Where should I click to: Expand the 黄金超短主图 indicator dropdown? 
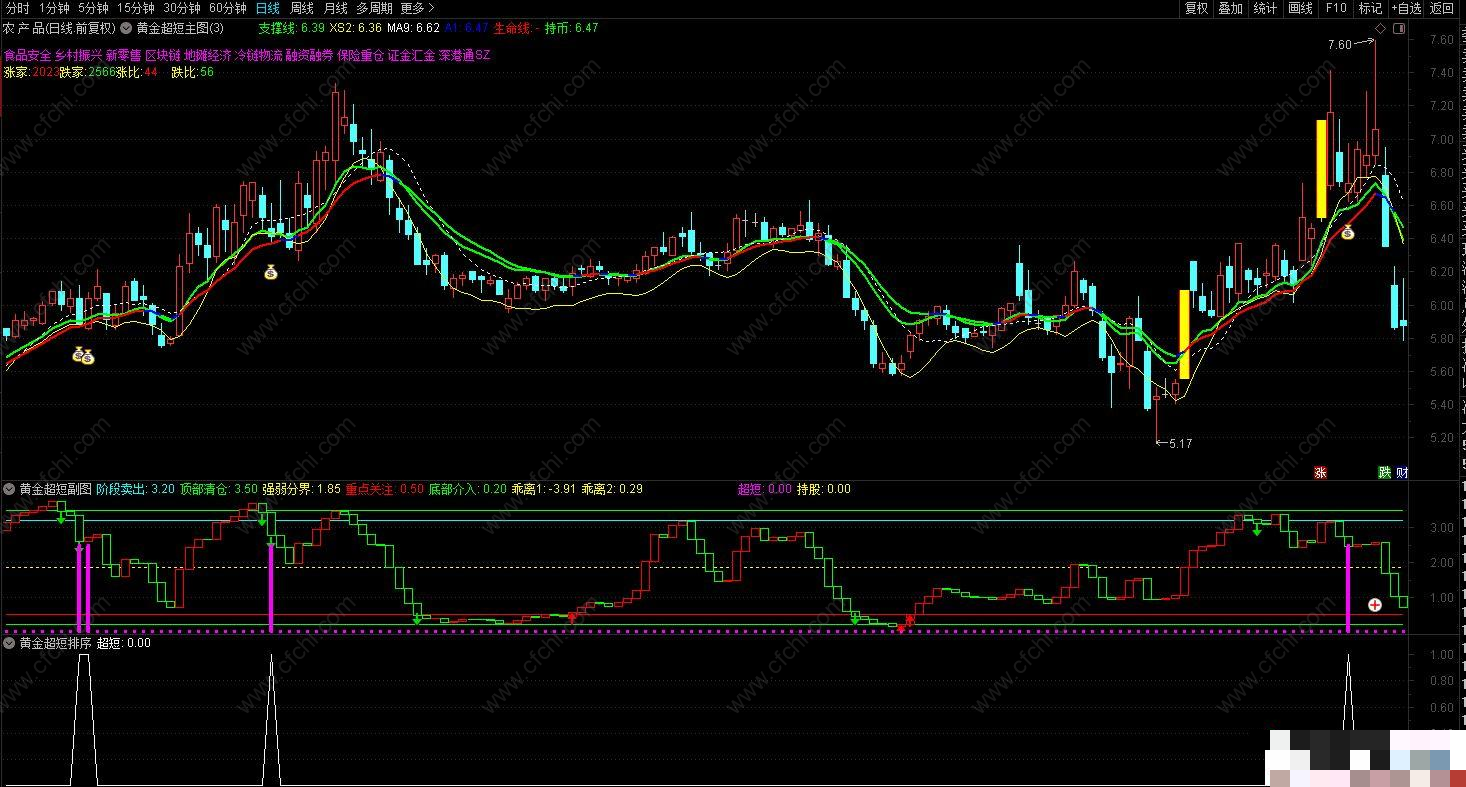click(x=126, y=28)
